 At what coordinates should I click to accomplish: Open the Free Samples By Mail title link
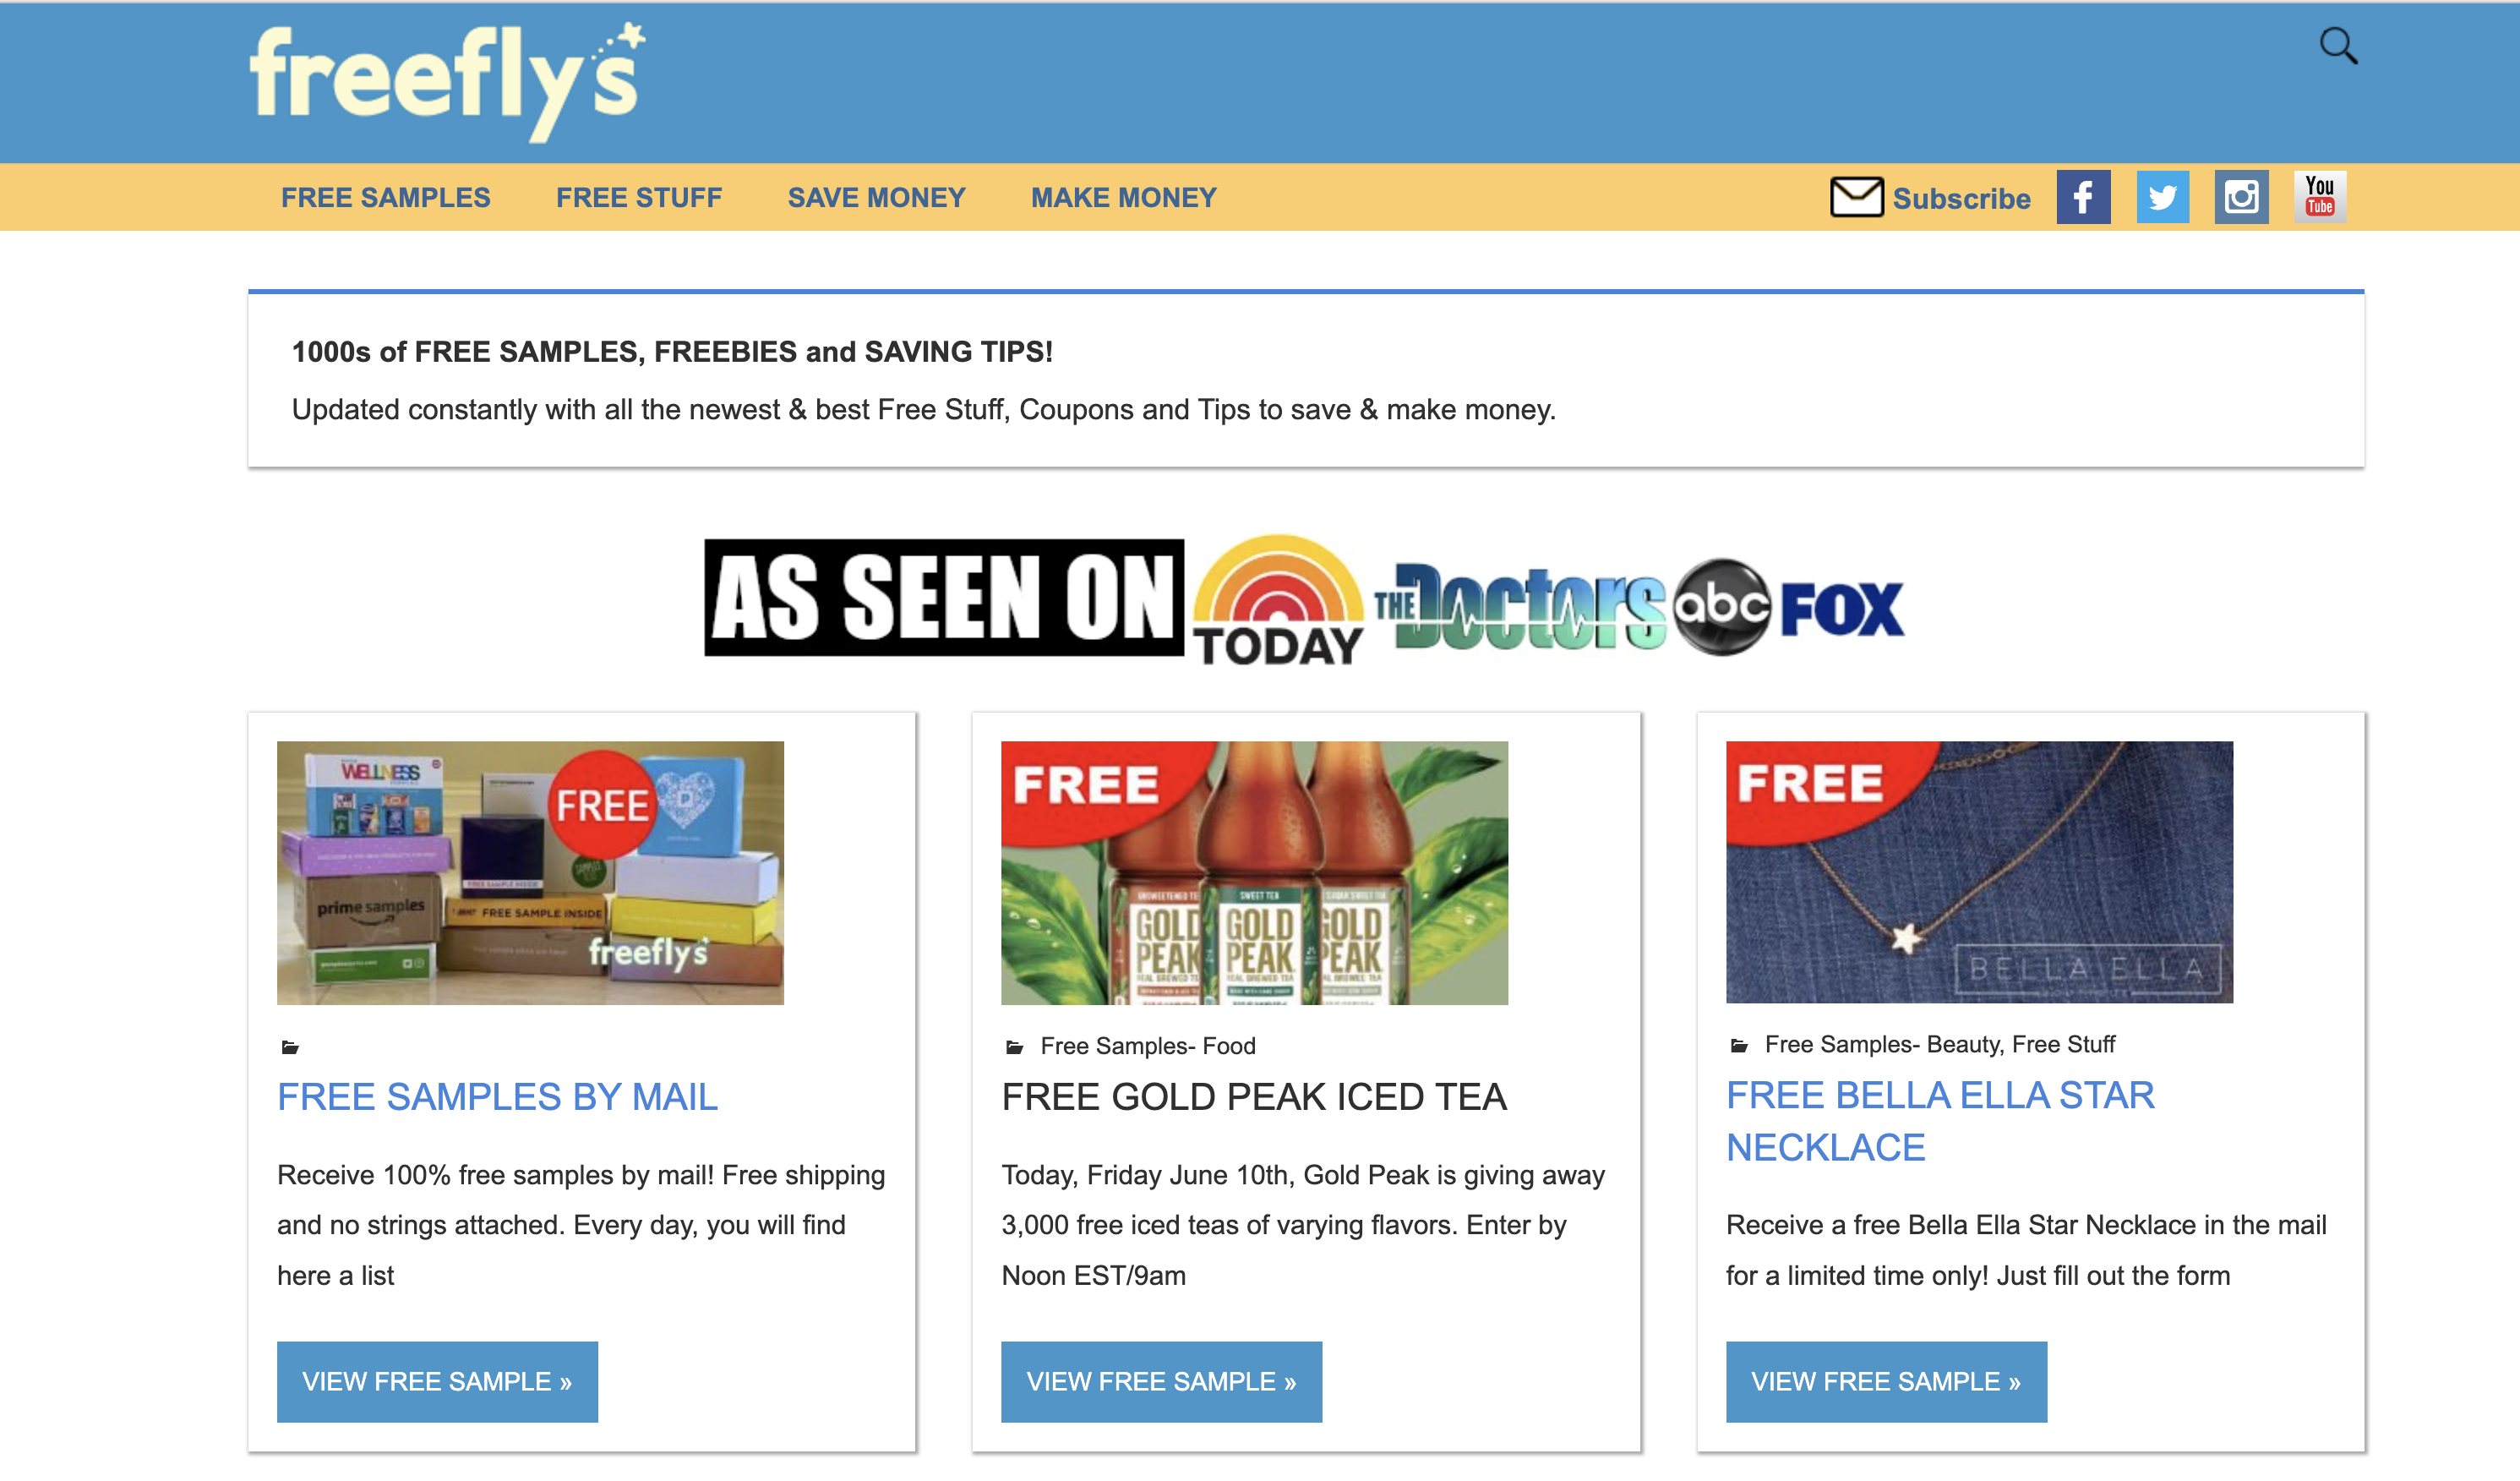click(x=497, y=1097)
